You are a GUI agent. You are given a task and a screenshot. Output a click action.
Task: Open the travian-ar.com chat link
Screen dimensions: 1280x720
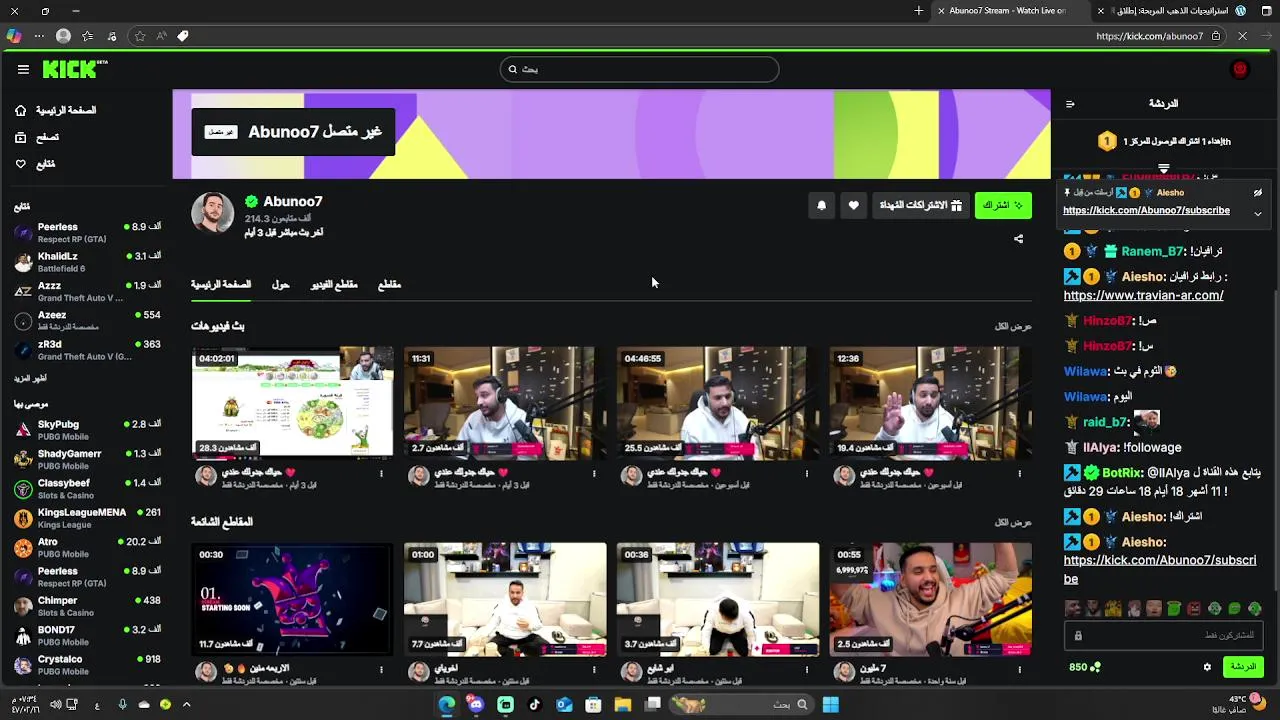[x=1143, y=296]
